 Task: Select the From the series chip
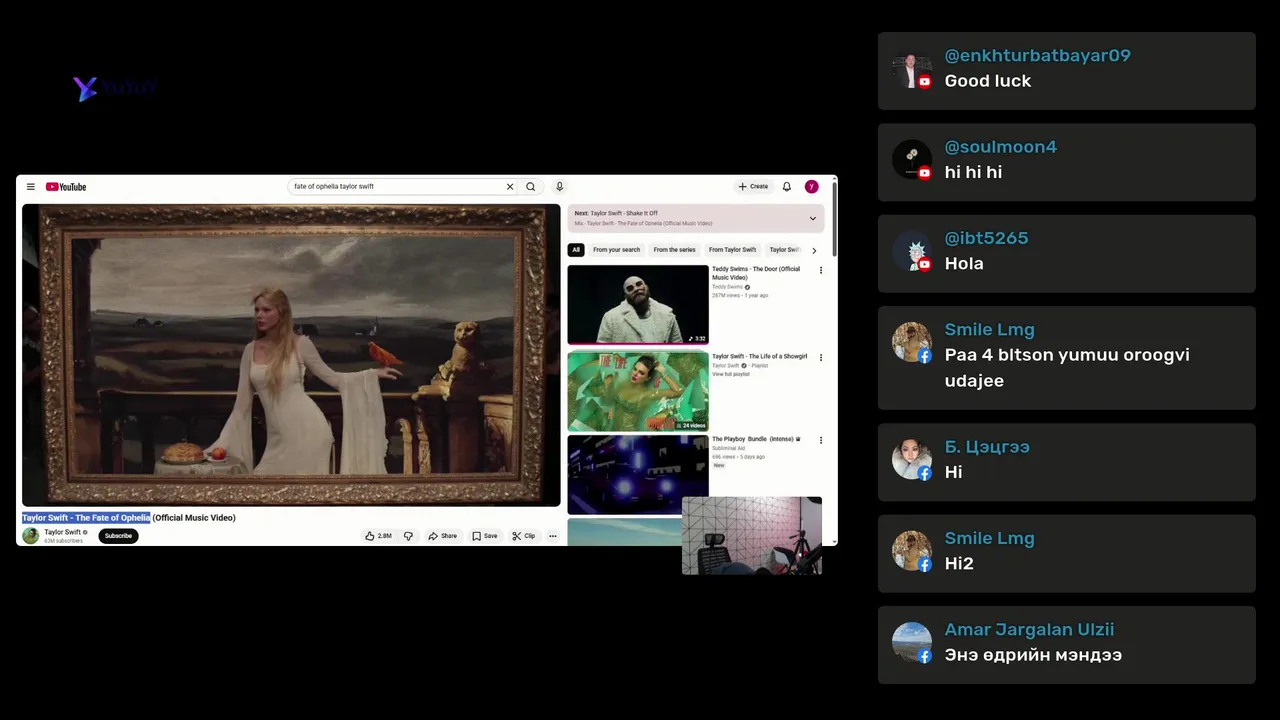click(x=674, y=250)
